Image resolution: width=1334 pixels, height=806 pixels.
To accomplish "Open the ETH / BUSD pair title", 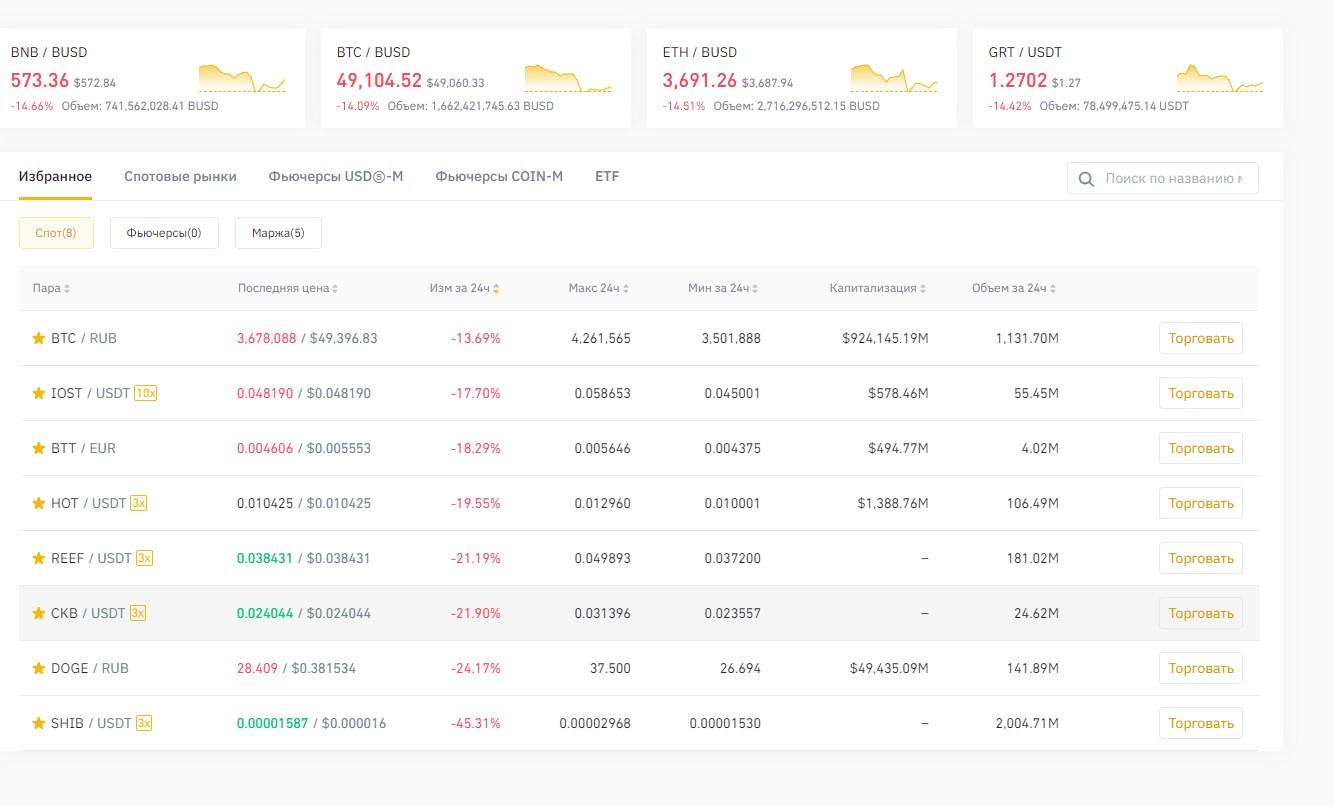I will 700,52.
